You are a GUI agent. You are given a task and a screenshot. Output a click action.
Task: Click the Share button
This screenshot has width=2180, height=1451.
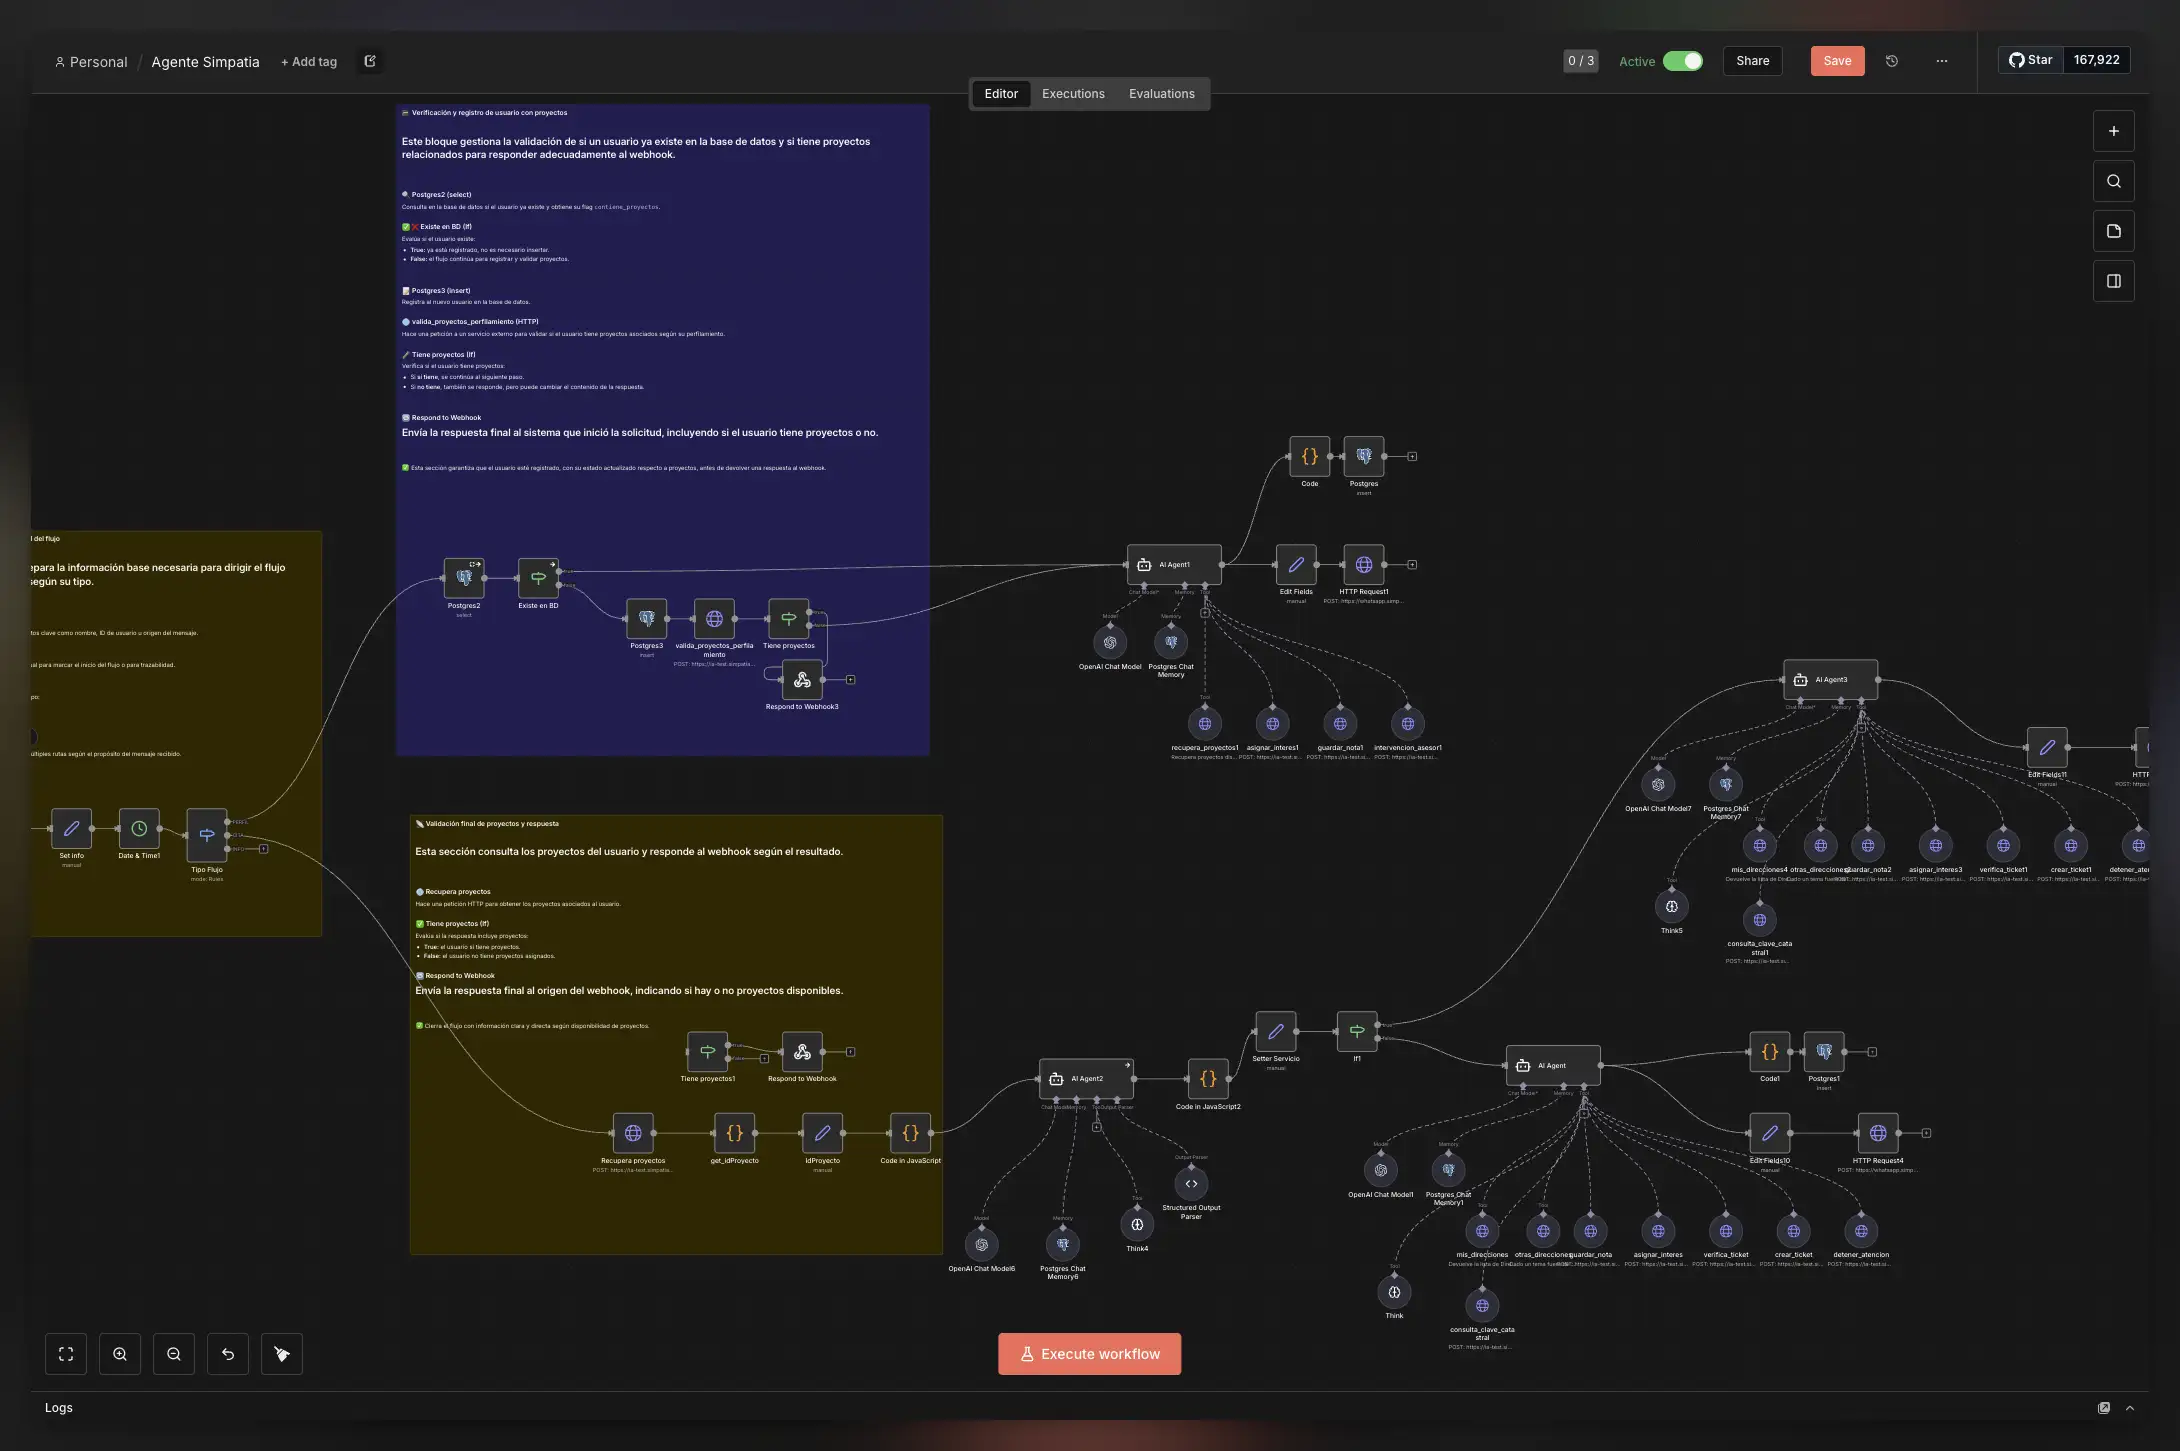click(1752, 61)
